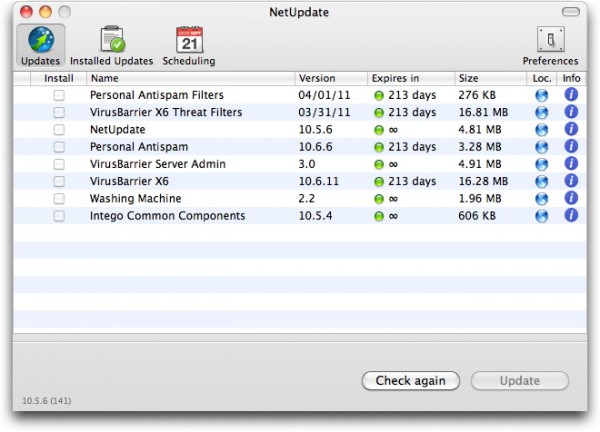
Task: Open the Scheduling calendar section
Action: (x=189, y=46)
